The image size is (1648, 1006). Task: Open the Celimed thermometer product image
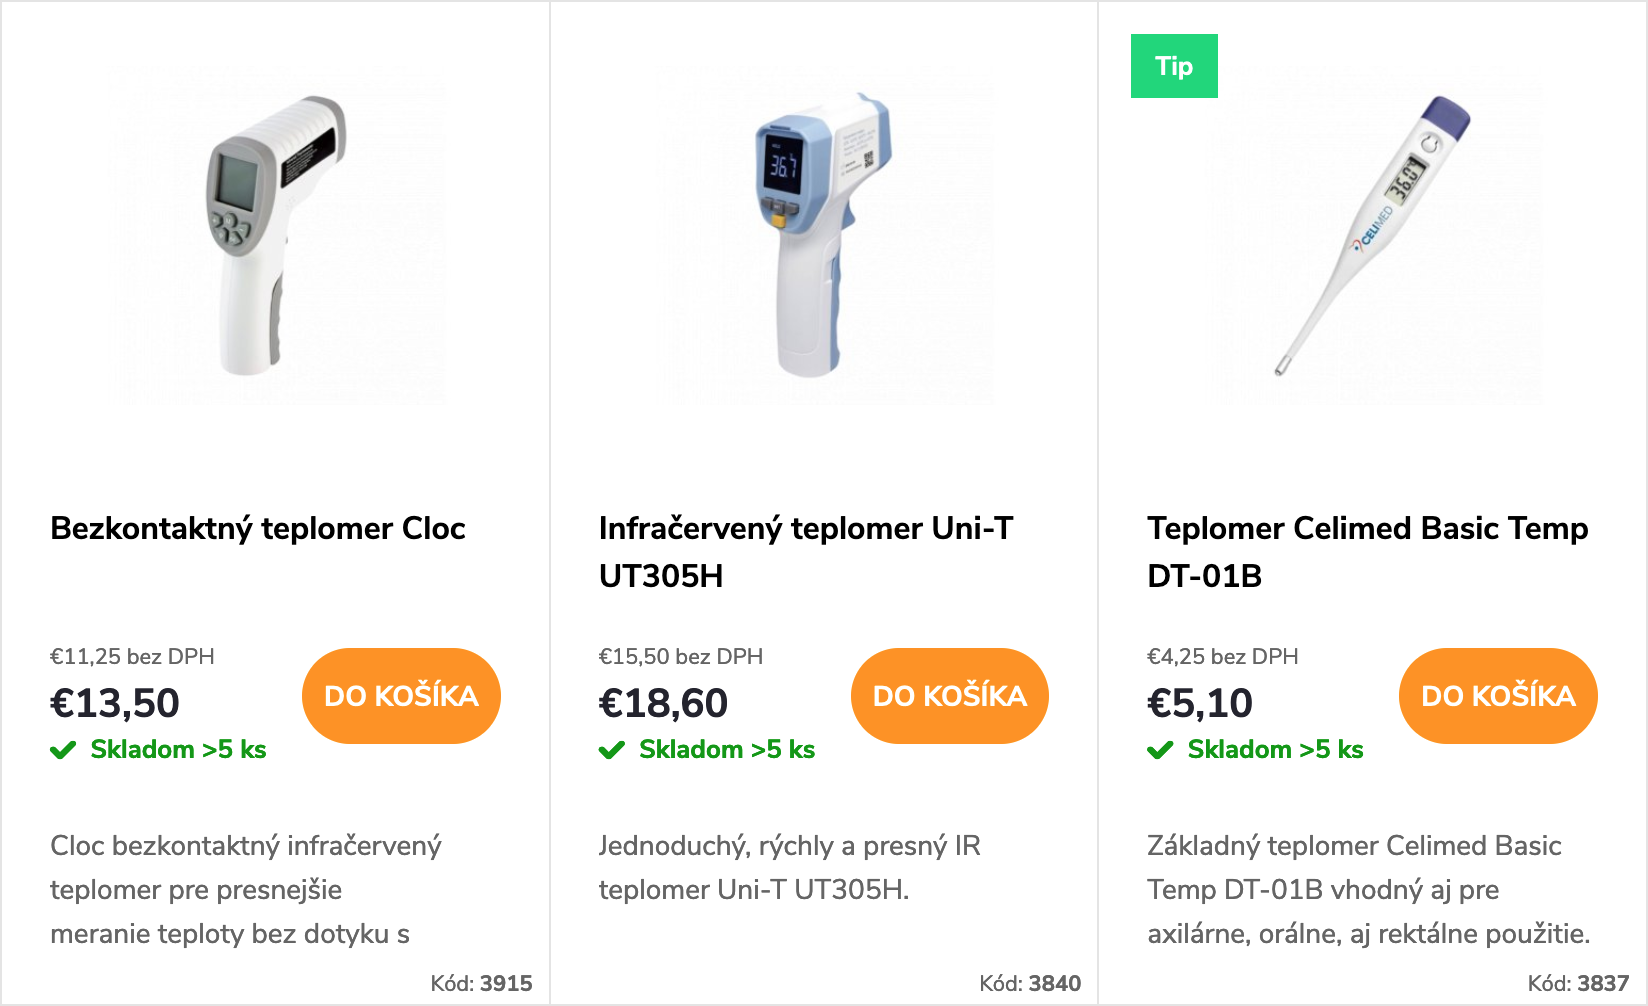click(1374, 236)
